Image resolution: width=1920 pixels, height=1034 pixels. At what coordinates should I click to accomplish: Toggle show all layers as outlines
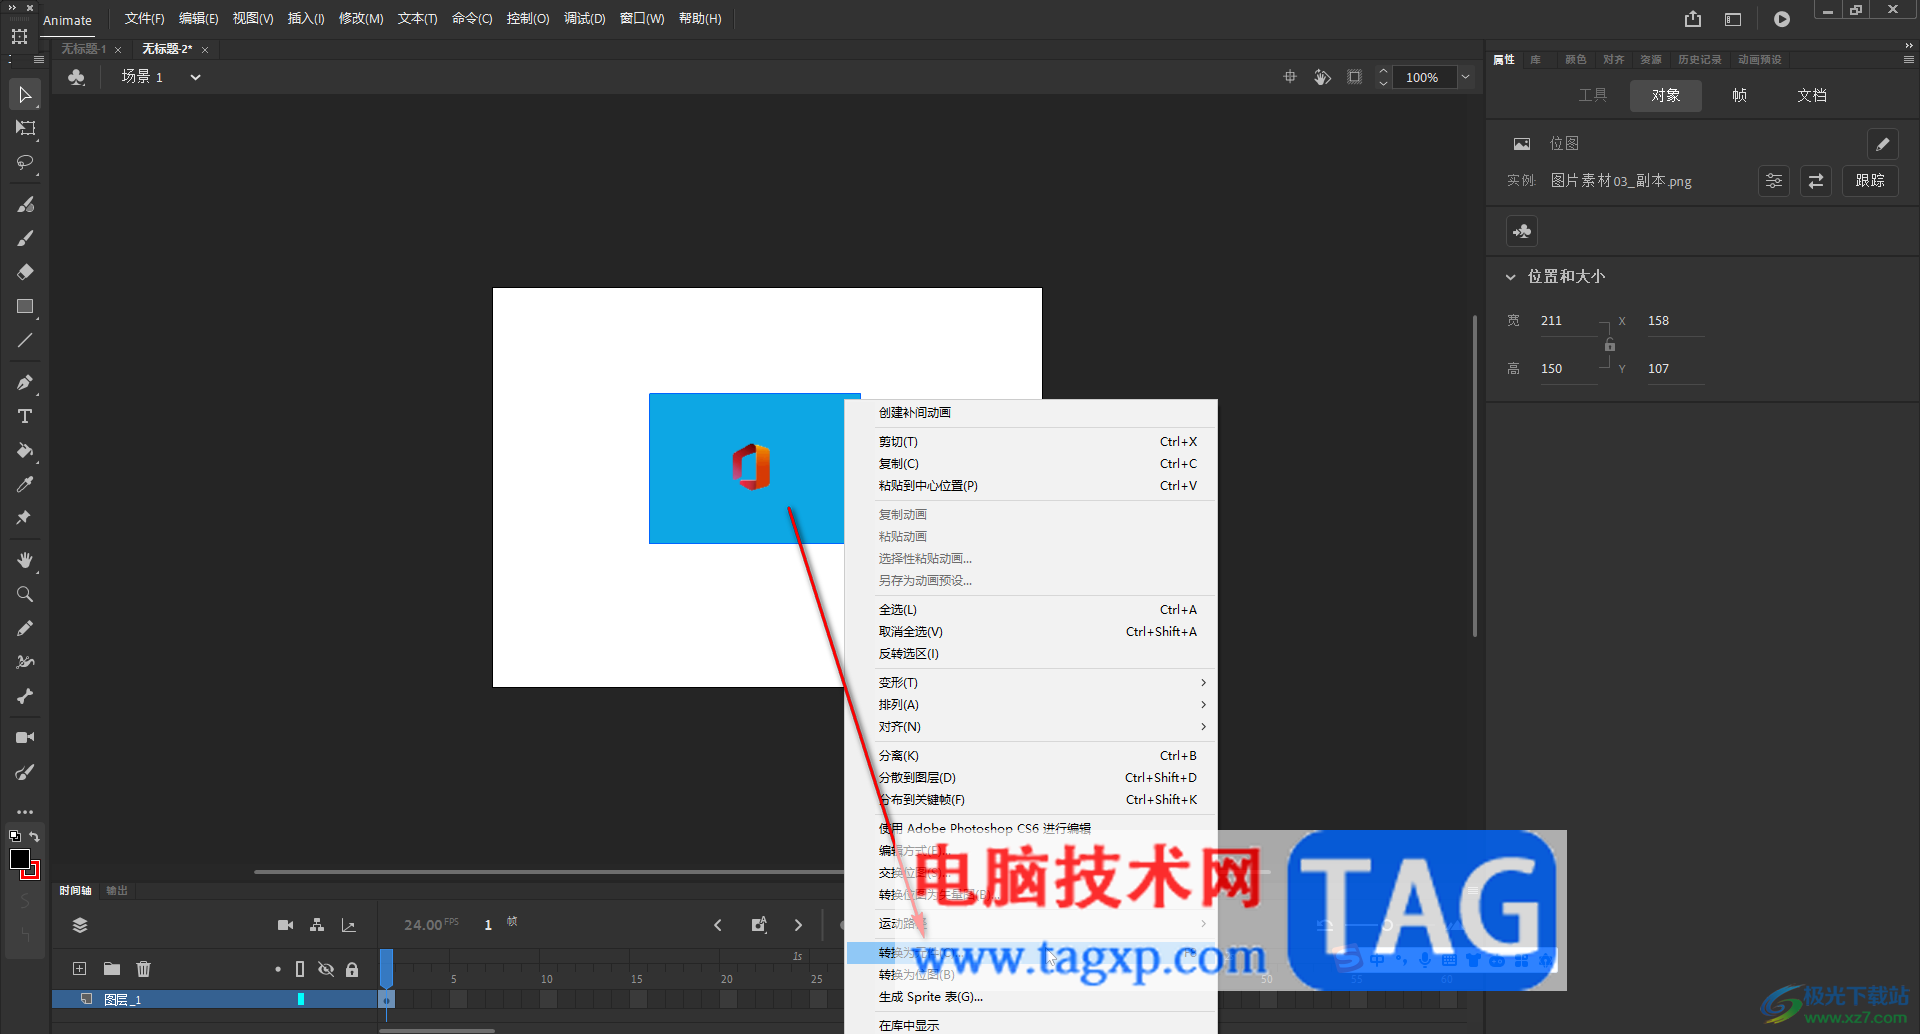tap(300, 969)
